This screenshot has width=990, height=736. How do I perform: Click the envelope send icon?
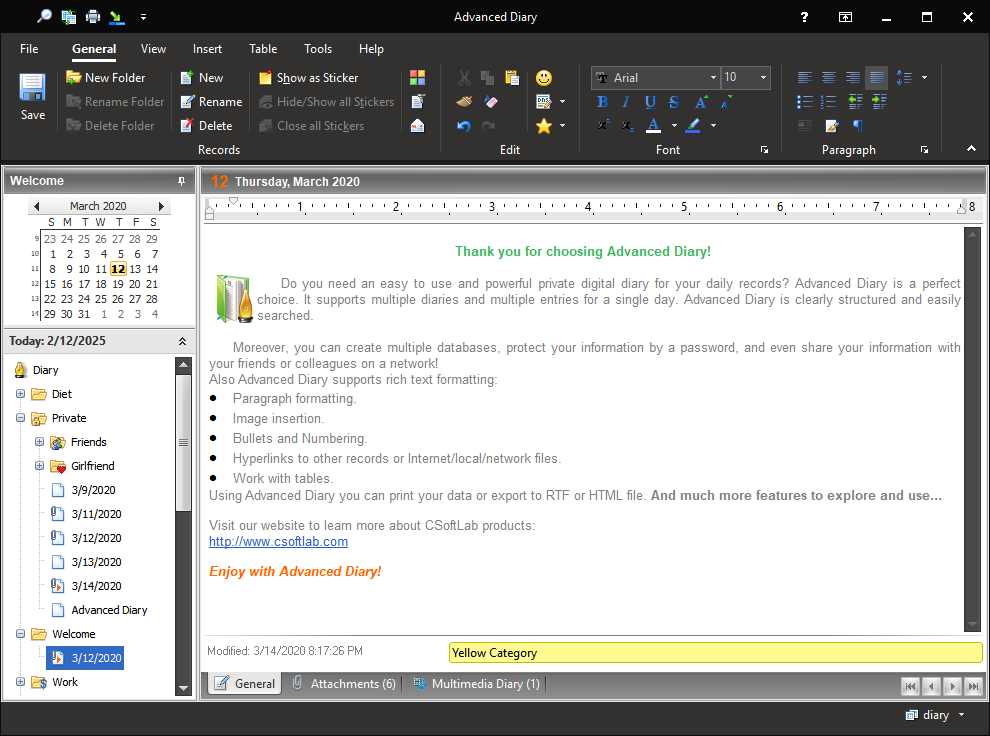417,126
